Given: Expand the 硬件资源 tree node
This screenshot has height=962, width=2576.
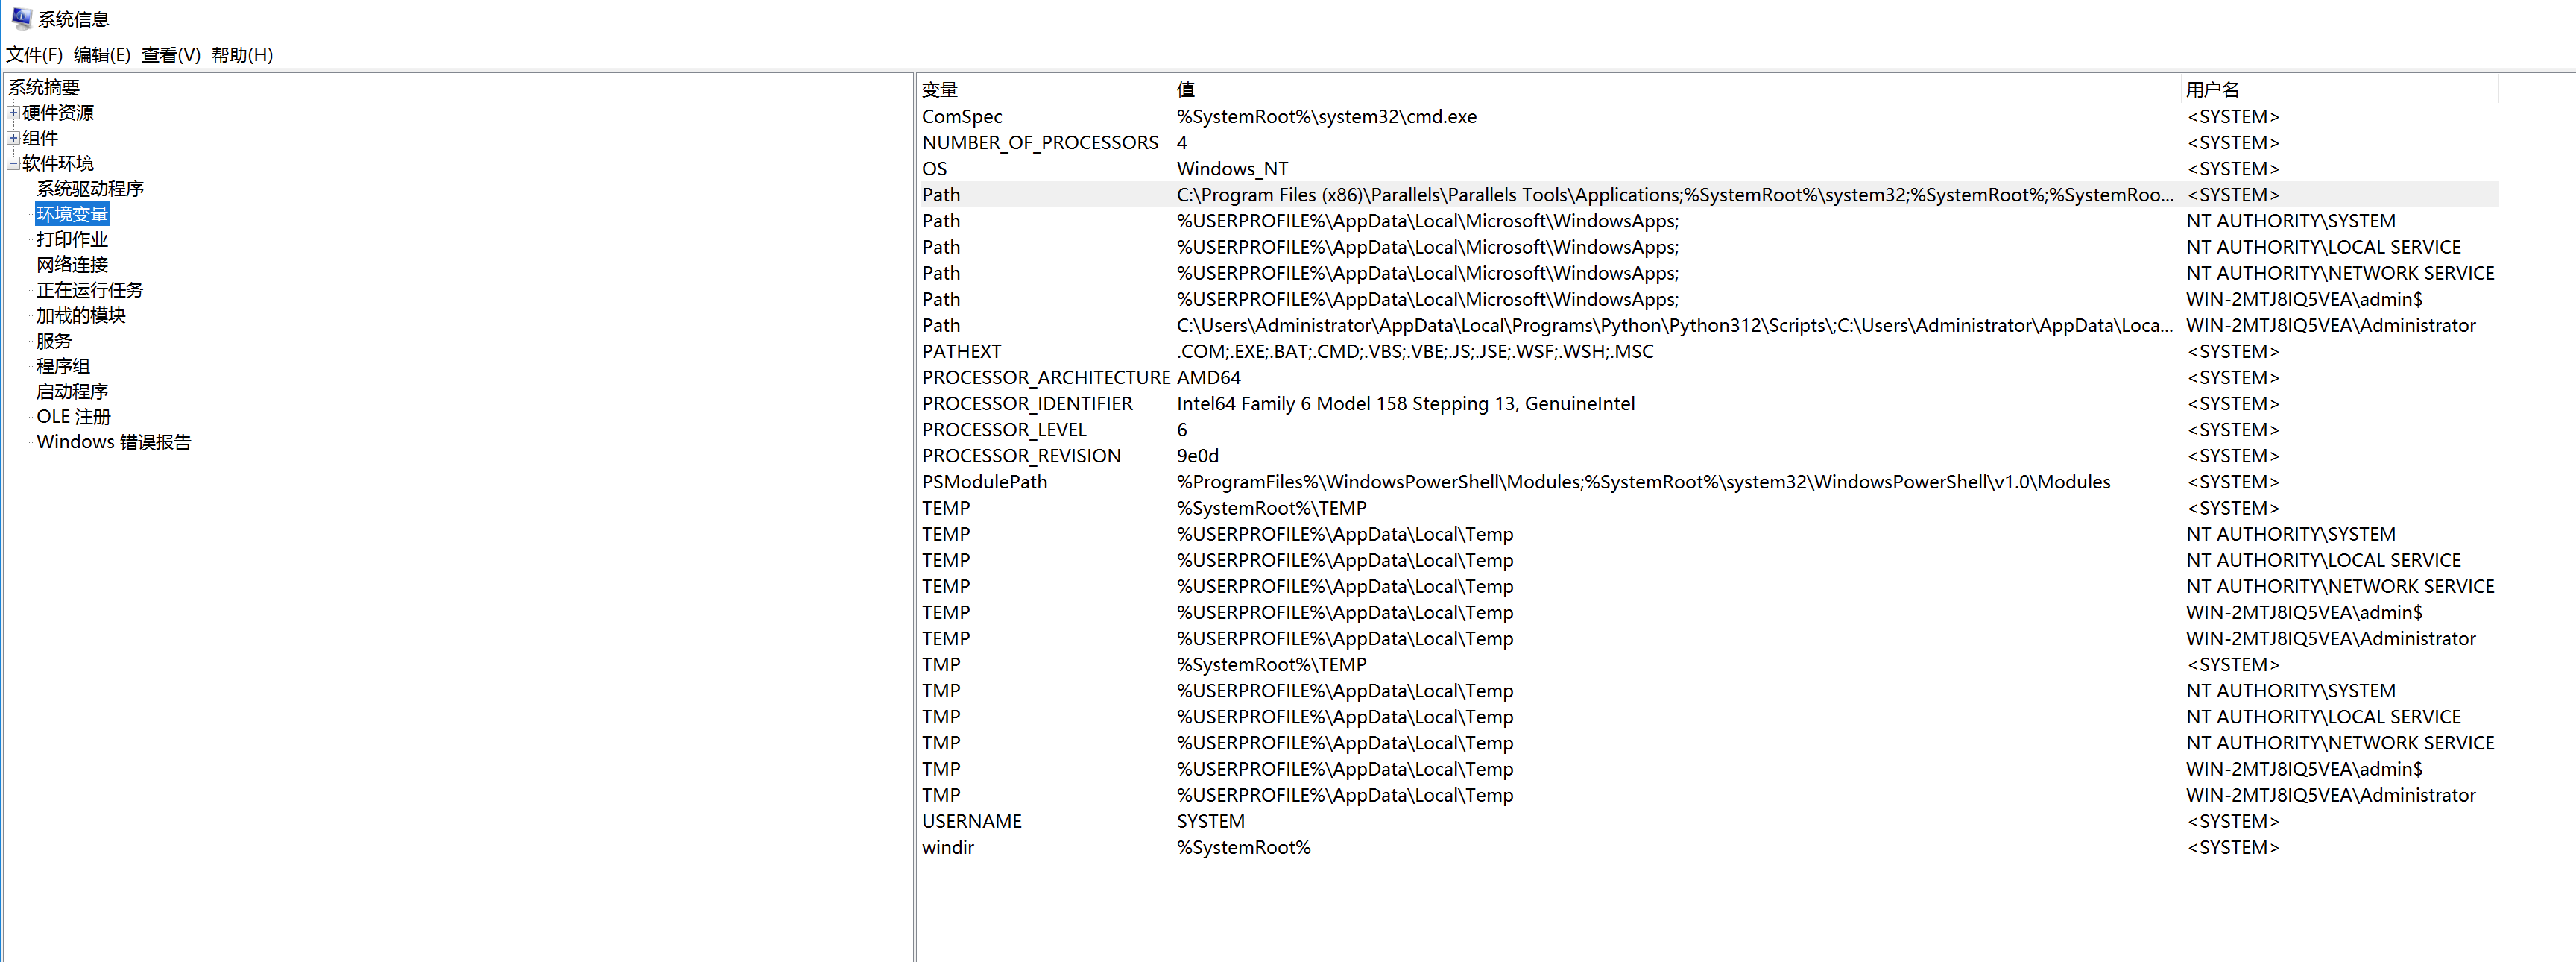Looking at the screenshot, I should pyautogui.click(x=13, y=113).
